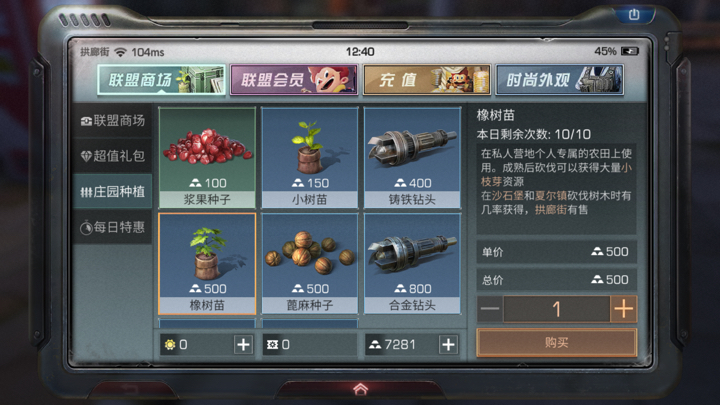
Task: Choose the 铸铁钻头 cast iron drill item
Action: pyautogui.click(x=412, y=158)
